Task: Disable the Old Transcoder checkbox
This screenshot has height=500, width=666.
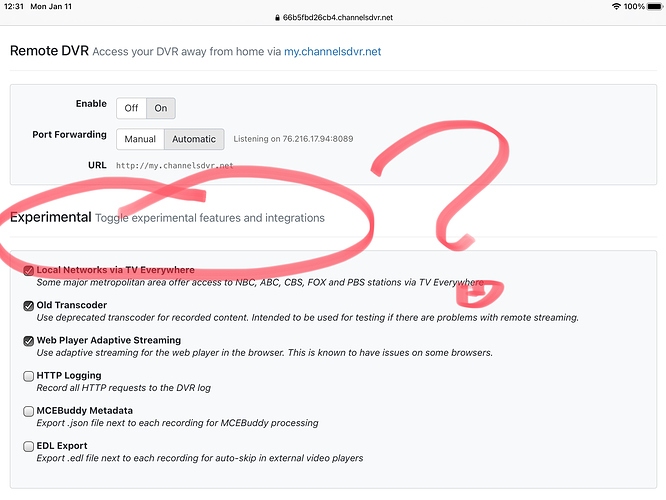Action: [28, 305]
